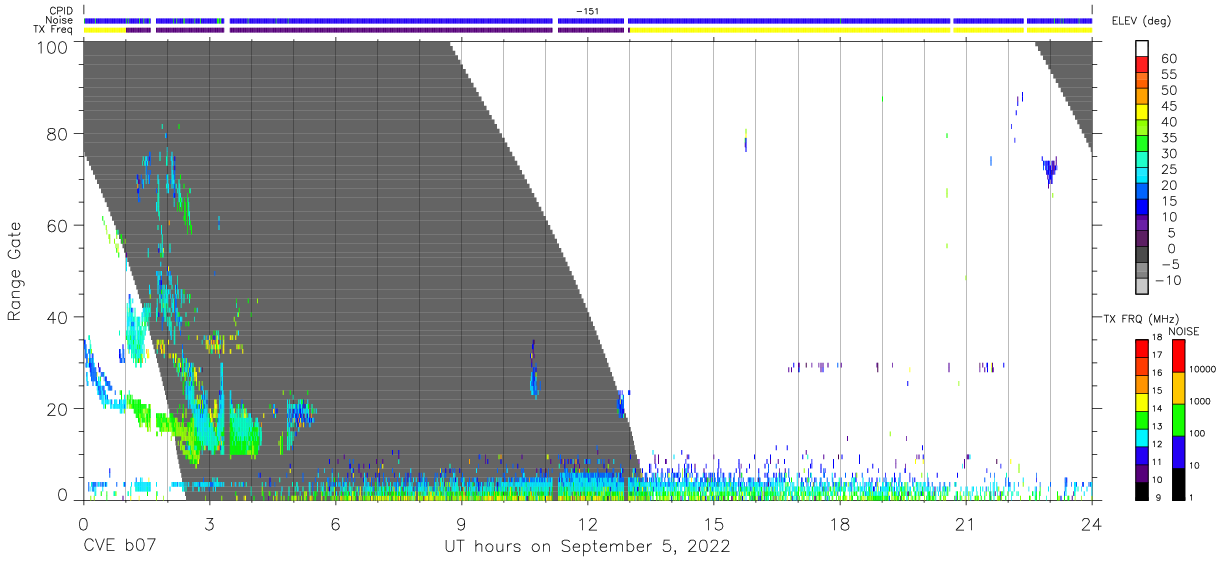Click the blue scatter cluster near hour 23
Viewport: 1228px width, 567px height.
[x=1049, y=170]
